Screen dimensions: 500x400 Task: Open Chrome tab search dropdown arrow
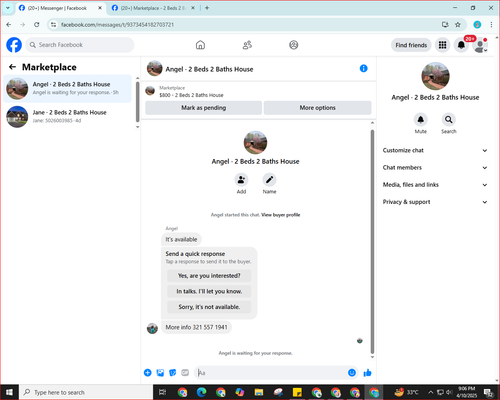(8, 8)
